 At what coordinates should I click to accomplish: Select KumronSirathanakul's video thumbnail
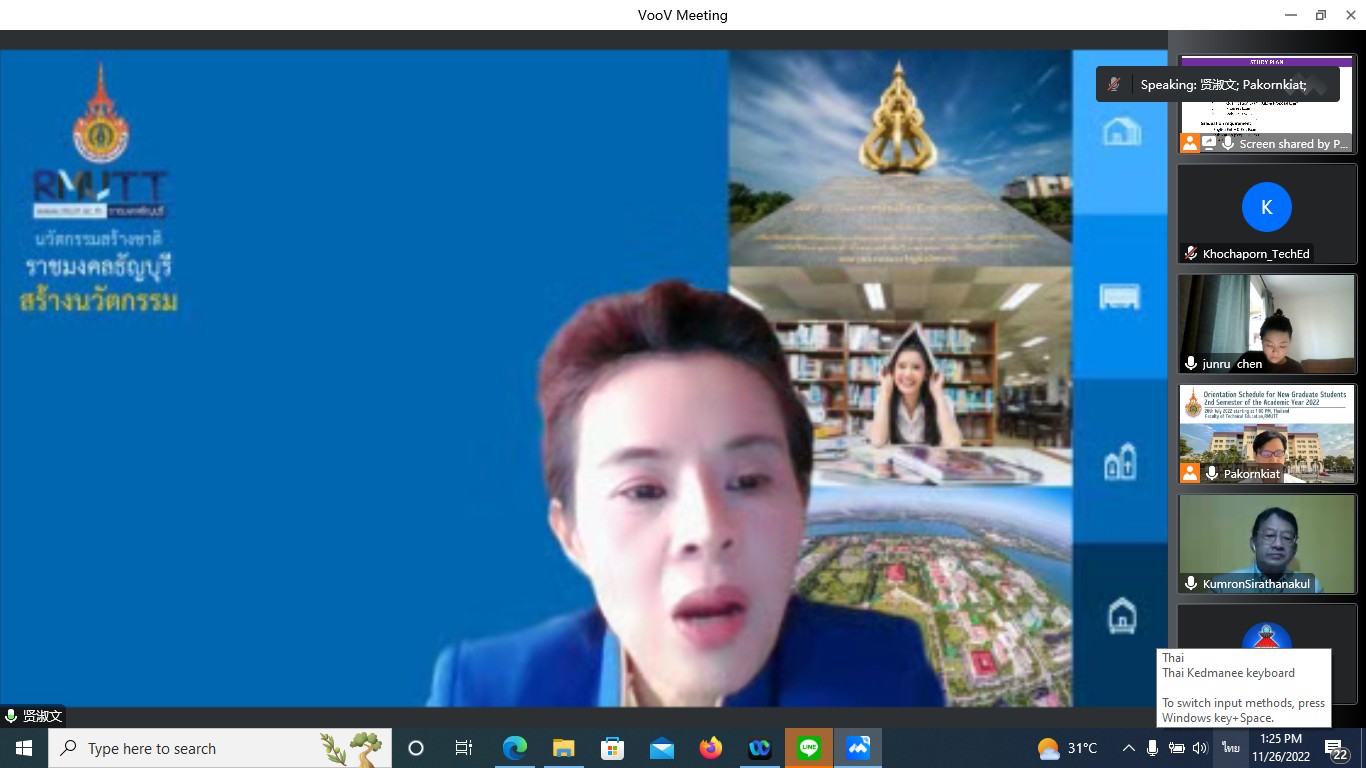point(1267,544)
